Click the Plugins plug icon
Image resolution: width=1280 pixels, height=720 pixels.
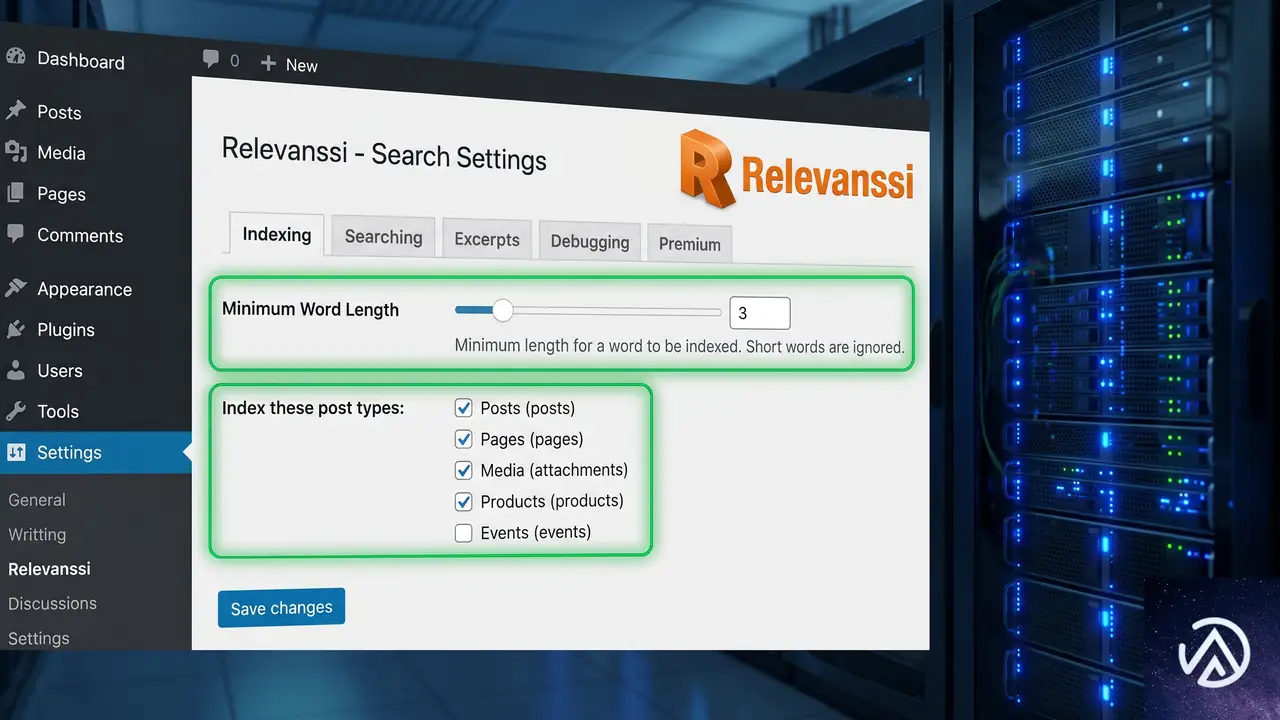(x=15, y=329)
